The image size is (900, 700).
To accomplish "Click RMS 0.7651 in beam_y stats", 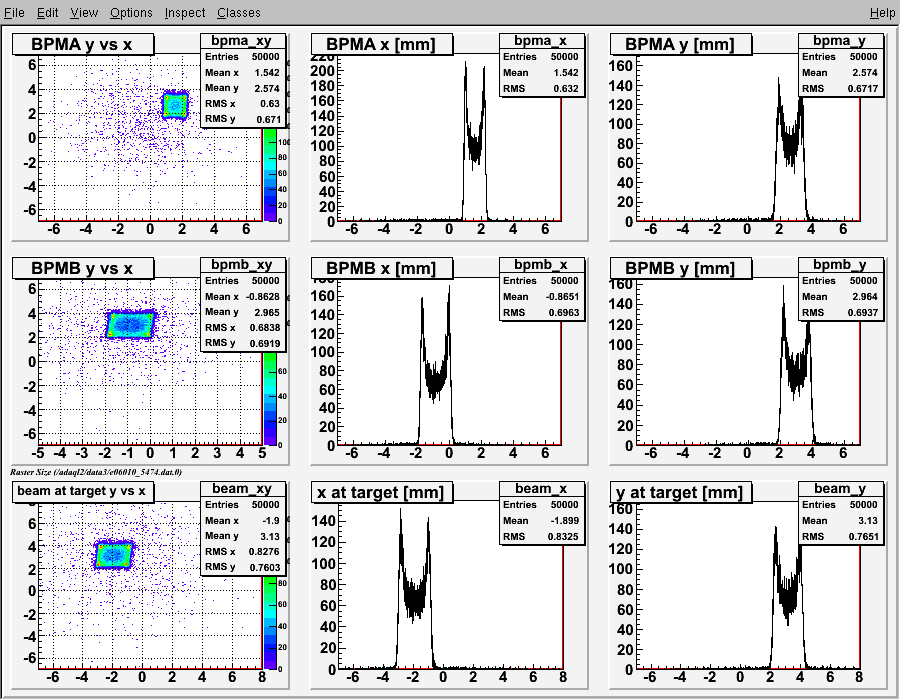I will coord(841,536).
